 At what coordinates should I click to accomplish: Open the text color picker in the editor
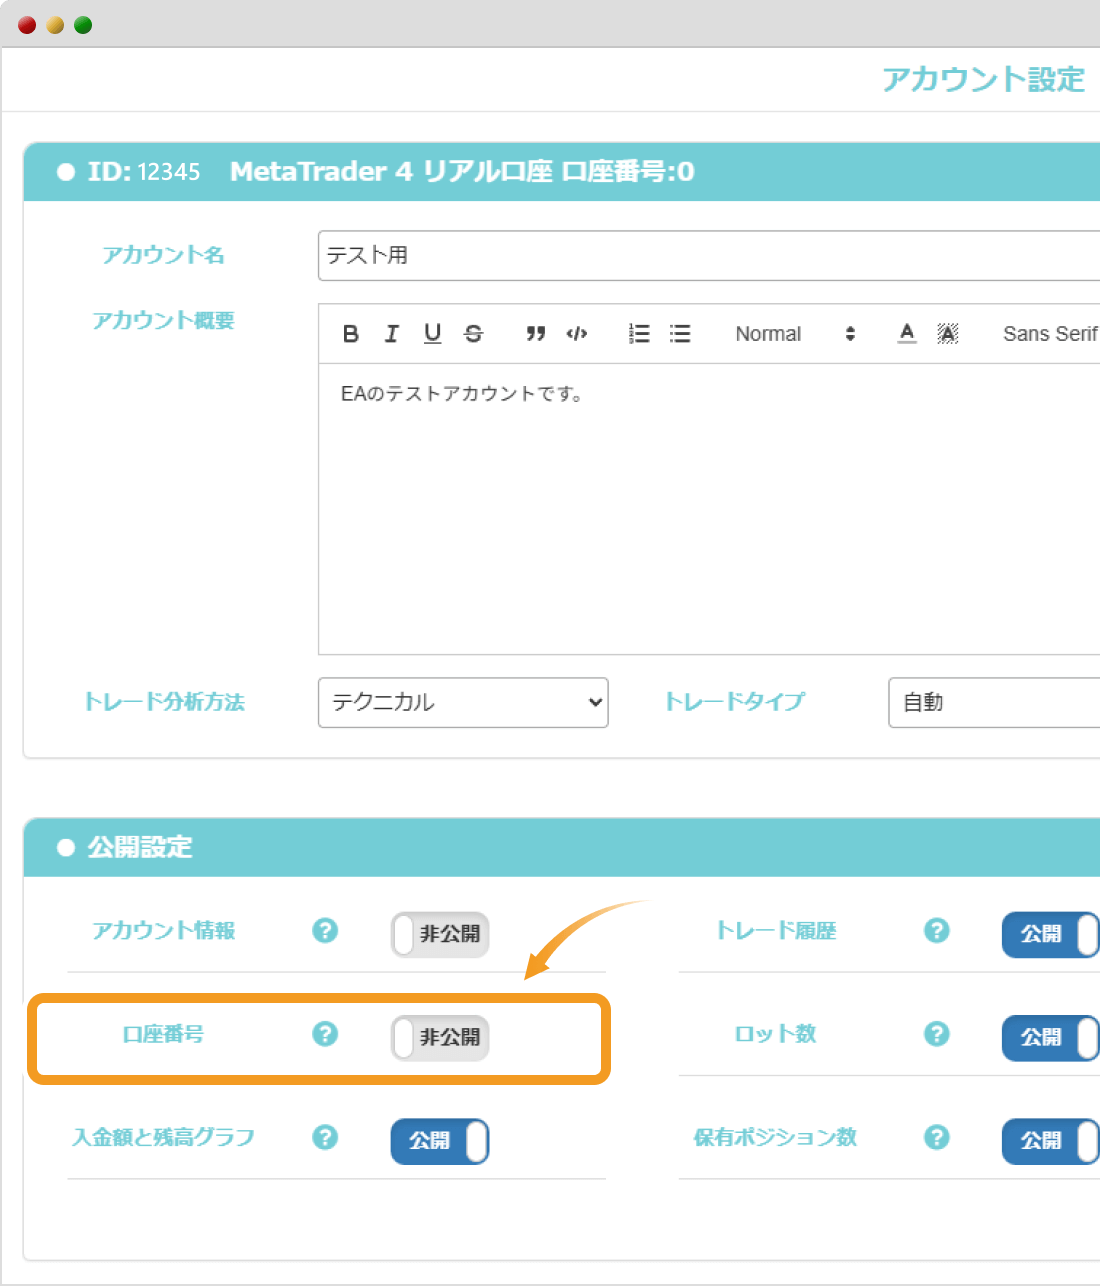pyautogui.click(x=906, y=334)
